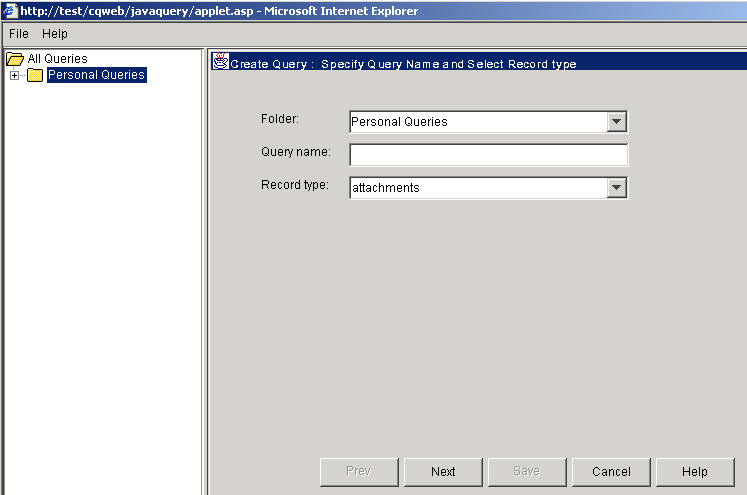The image size is (747, 495).
Task: Click the Folder combo box showing Personal Queries
Action: pos(488,121)
